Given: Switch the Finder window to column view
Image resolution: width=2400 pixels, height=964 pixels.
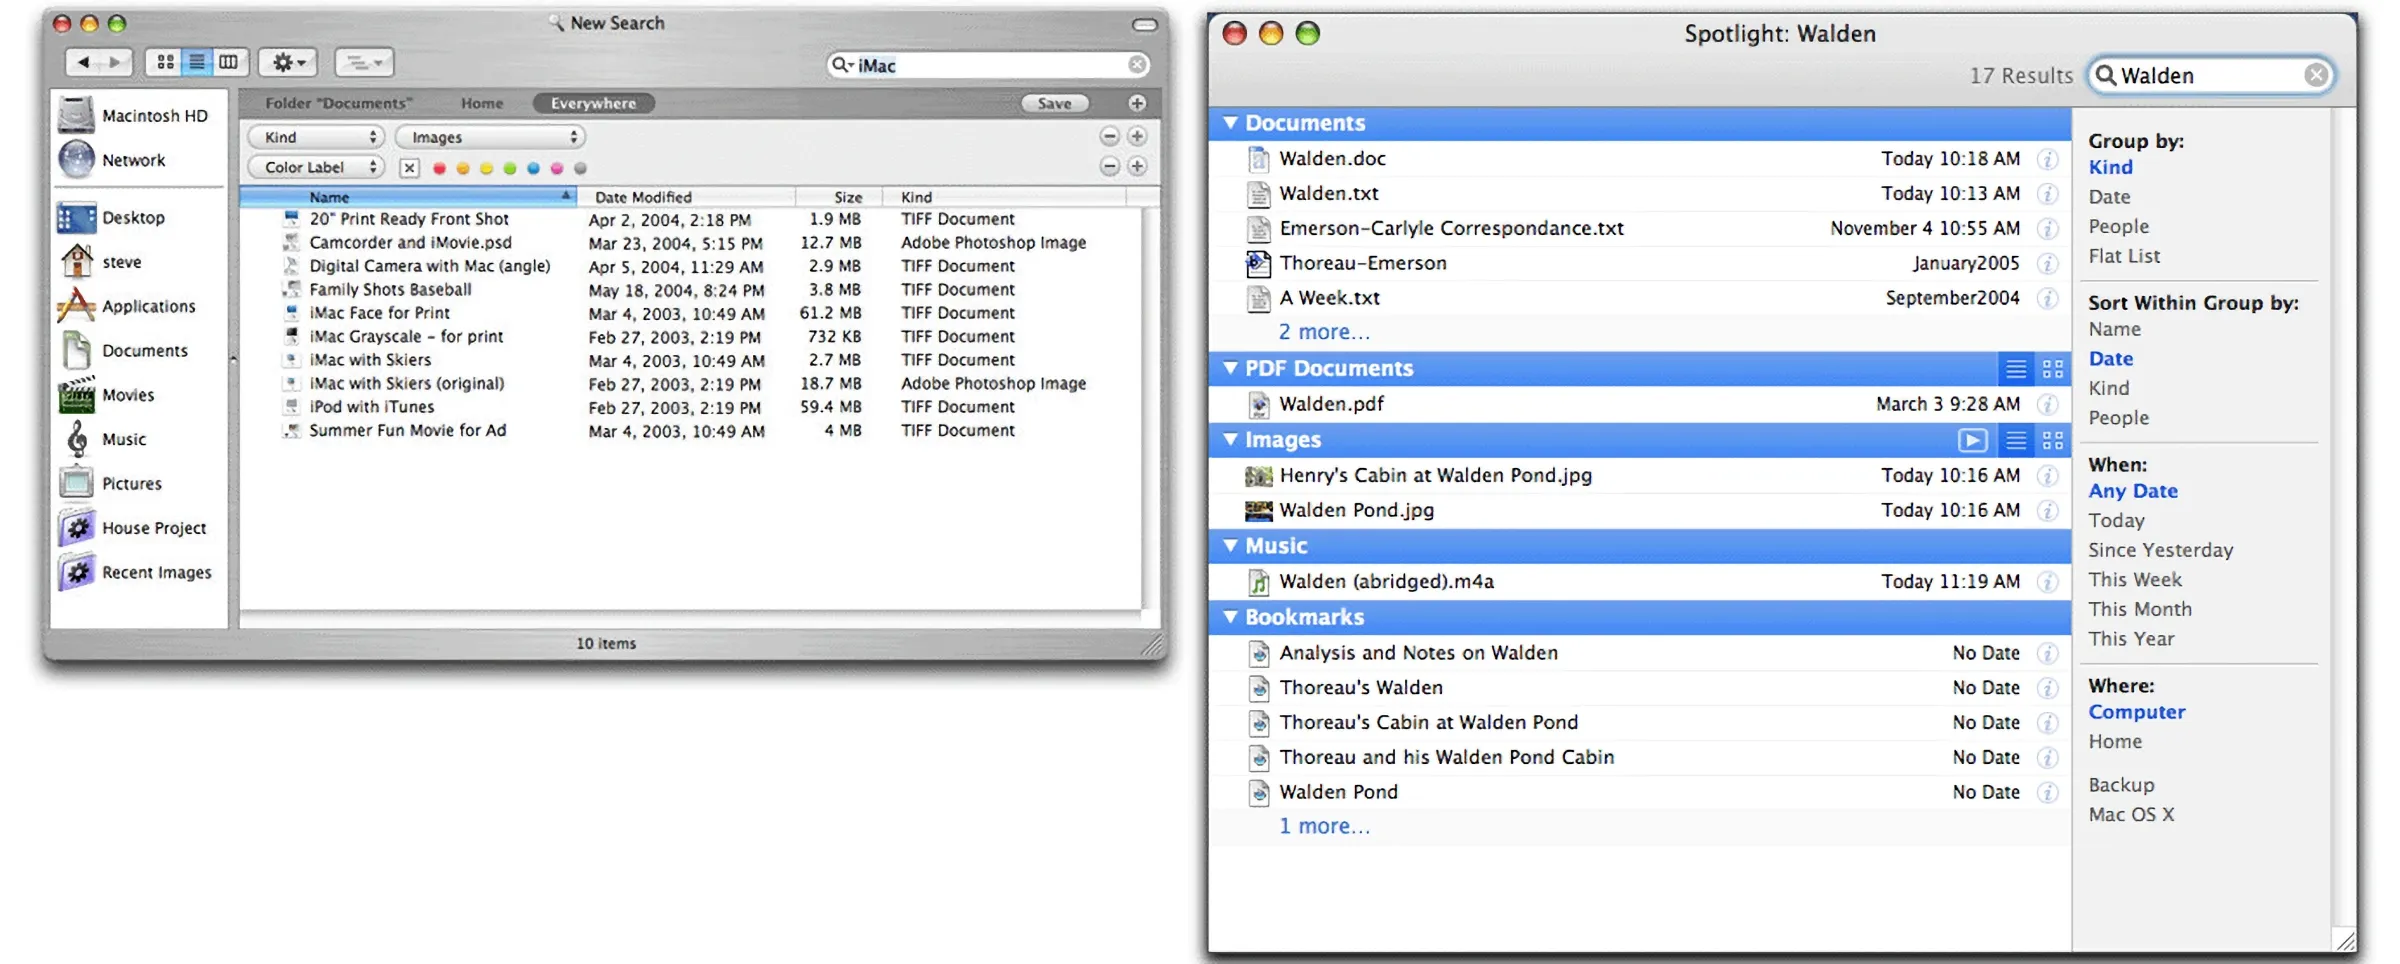Looking at the screenshot, I should pyautogui.click(x=228, y=62).
